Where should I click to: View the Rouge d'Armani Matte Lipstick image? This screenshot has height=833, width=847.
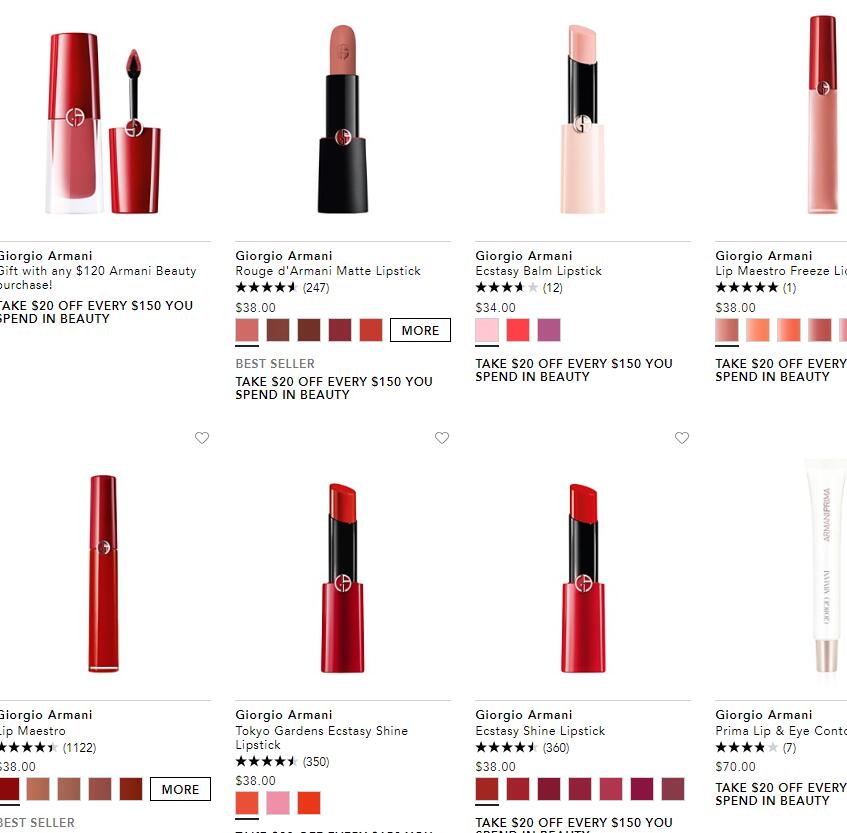[342, 119]
